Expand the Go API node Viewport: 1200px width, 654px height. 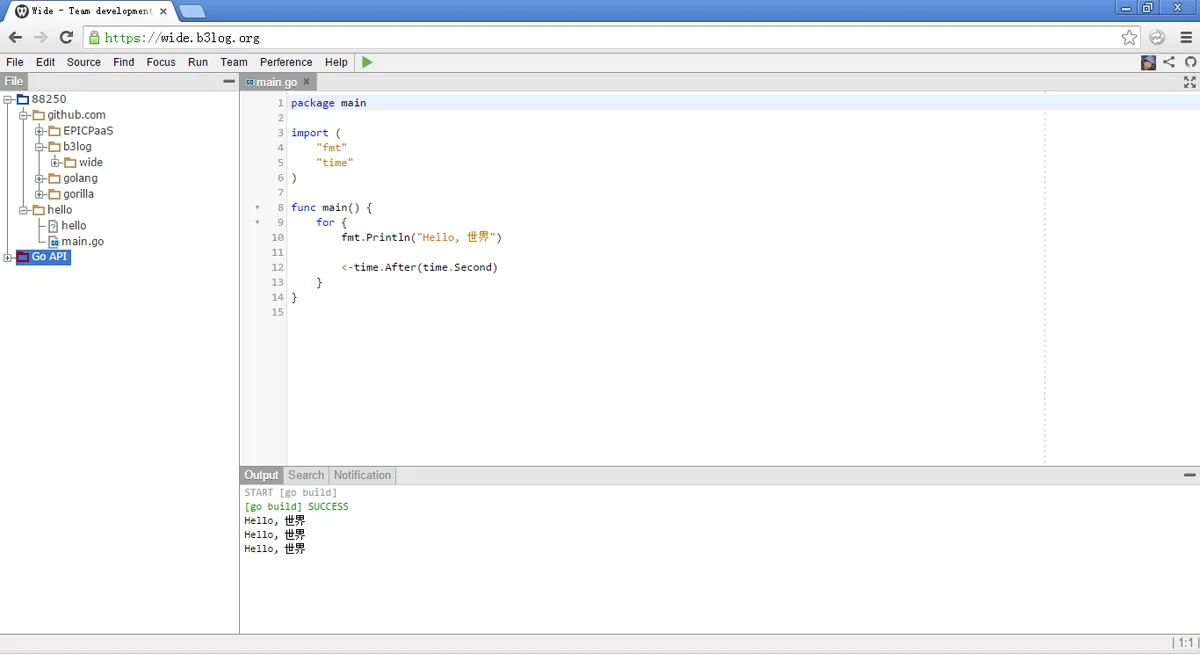point(8,257)
